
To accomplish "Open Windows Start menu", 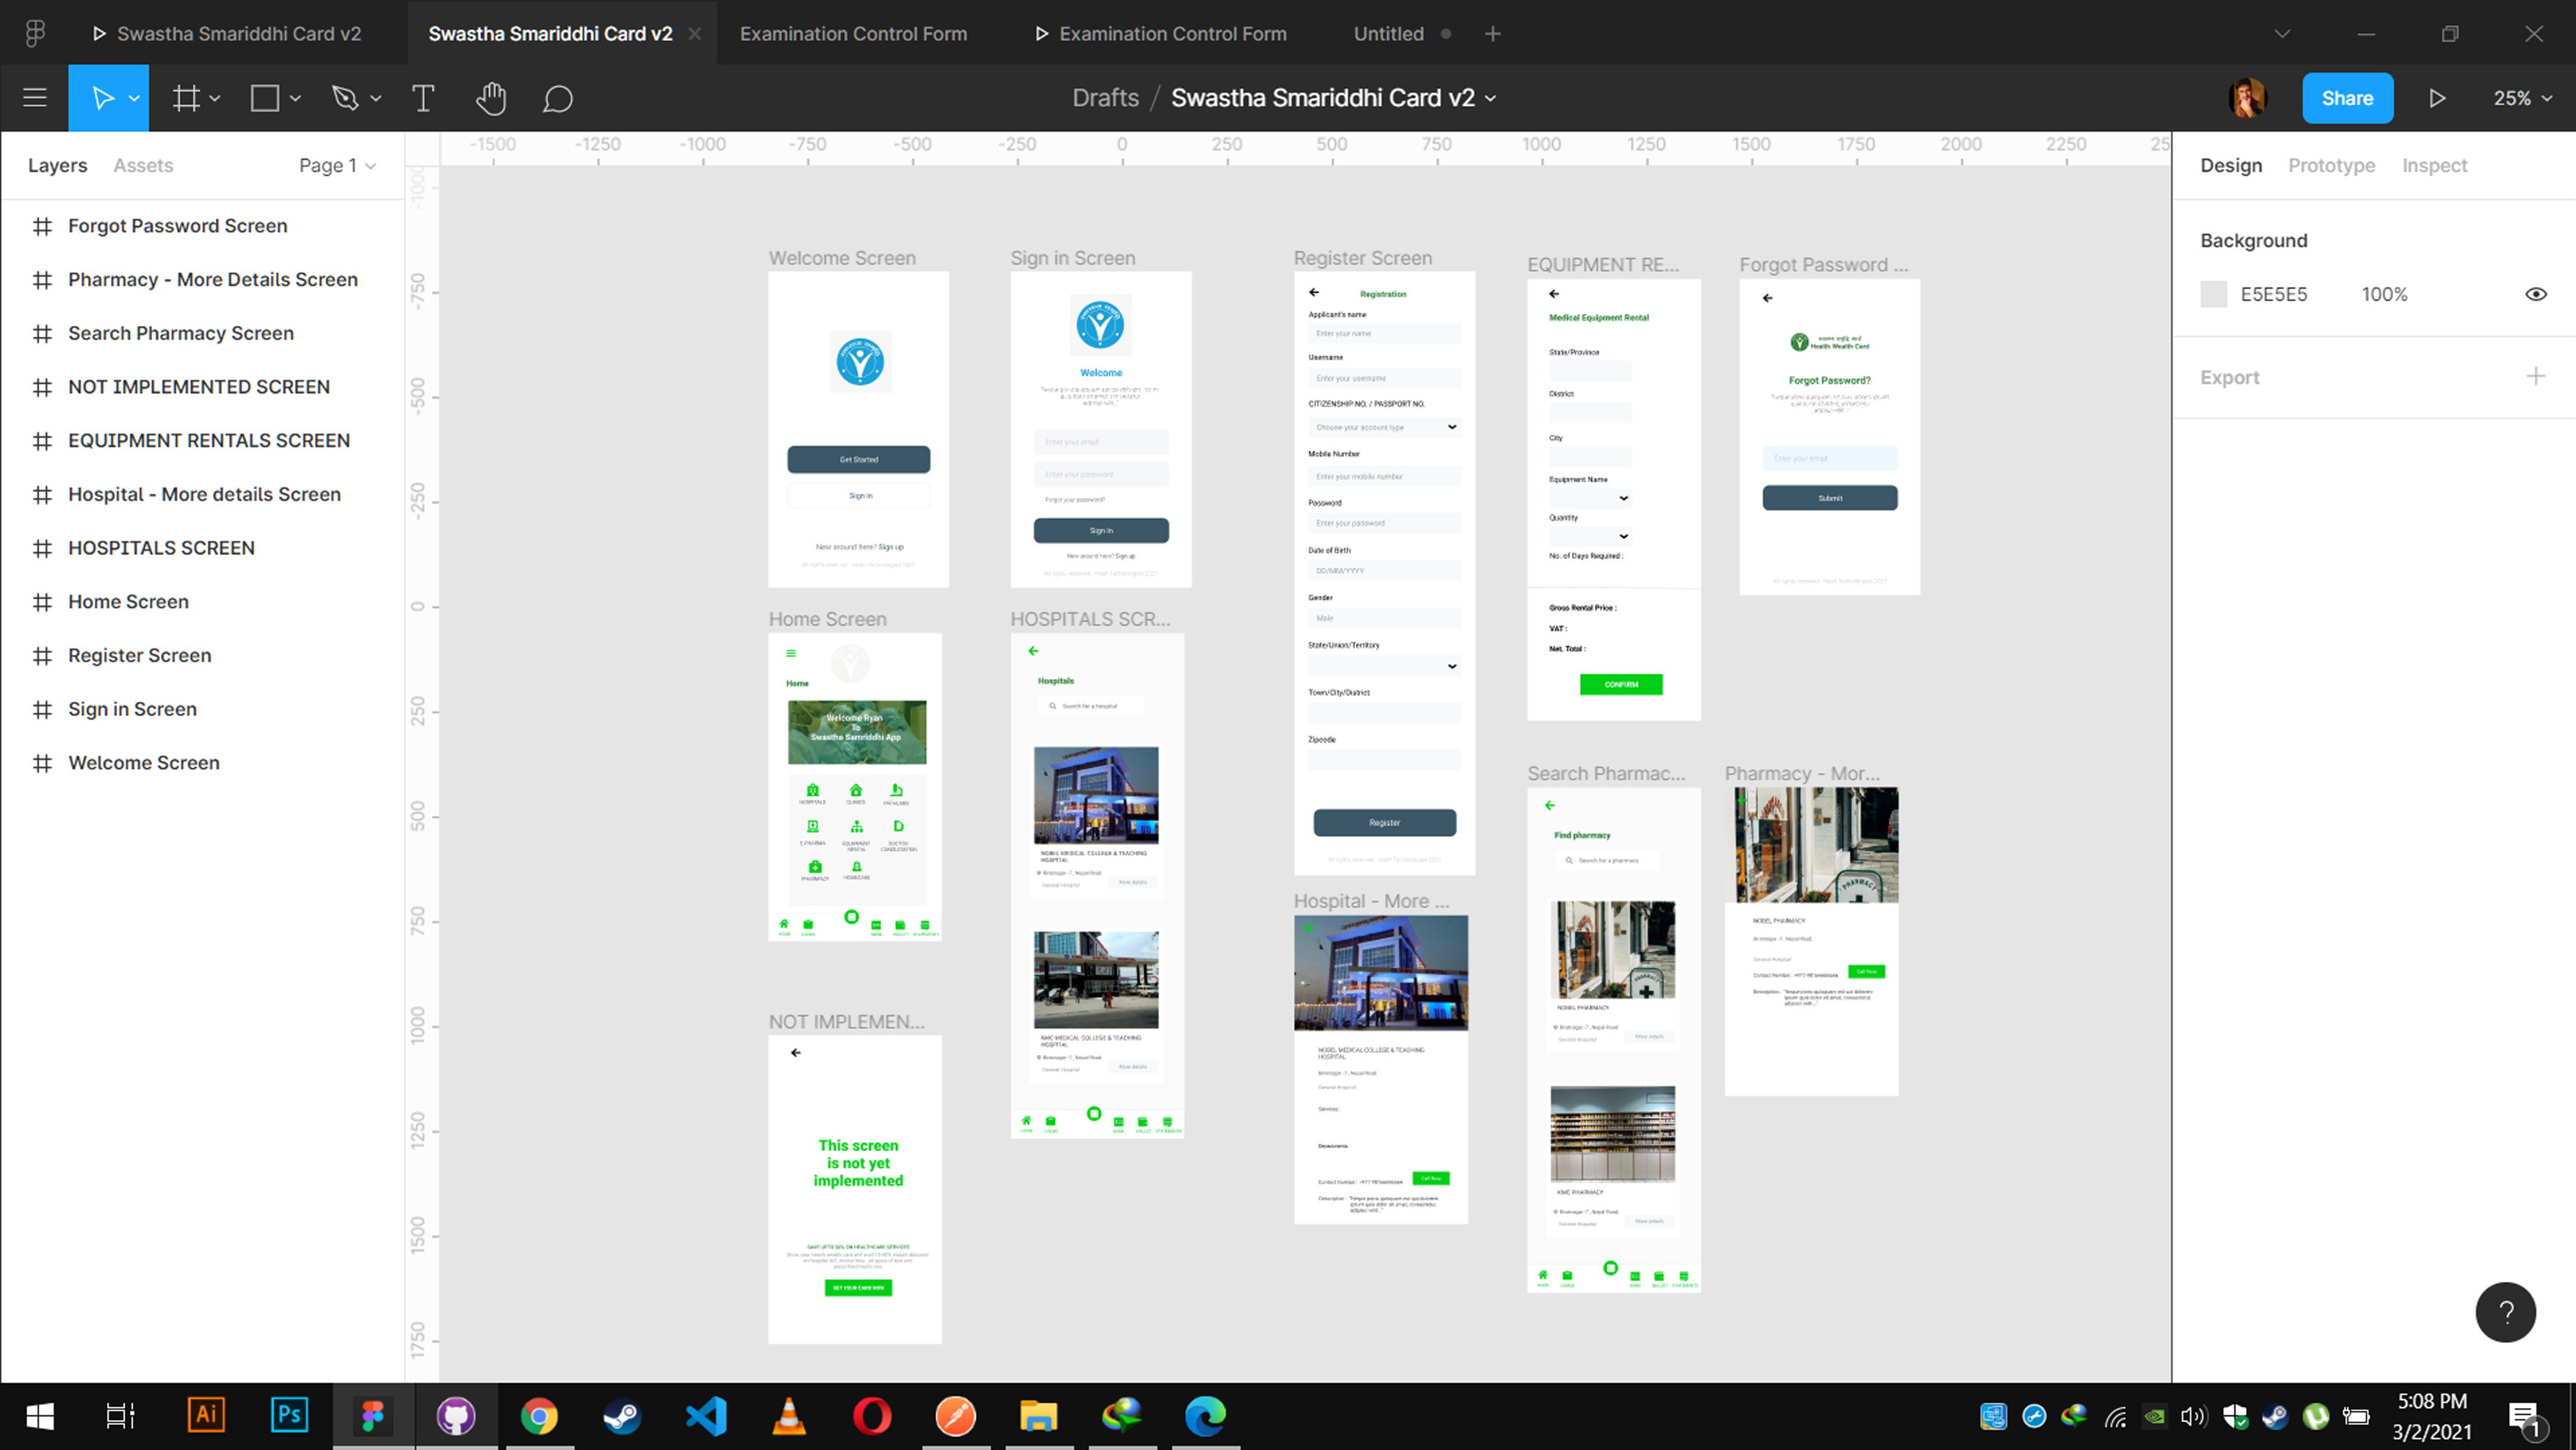I will click(40, 1416).
